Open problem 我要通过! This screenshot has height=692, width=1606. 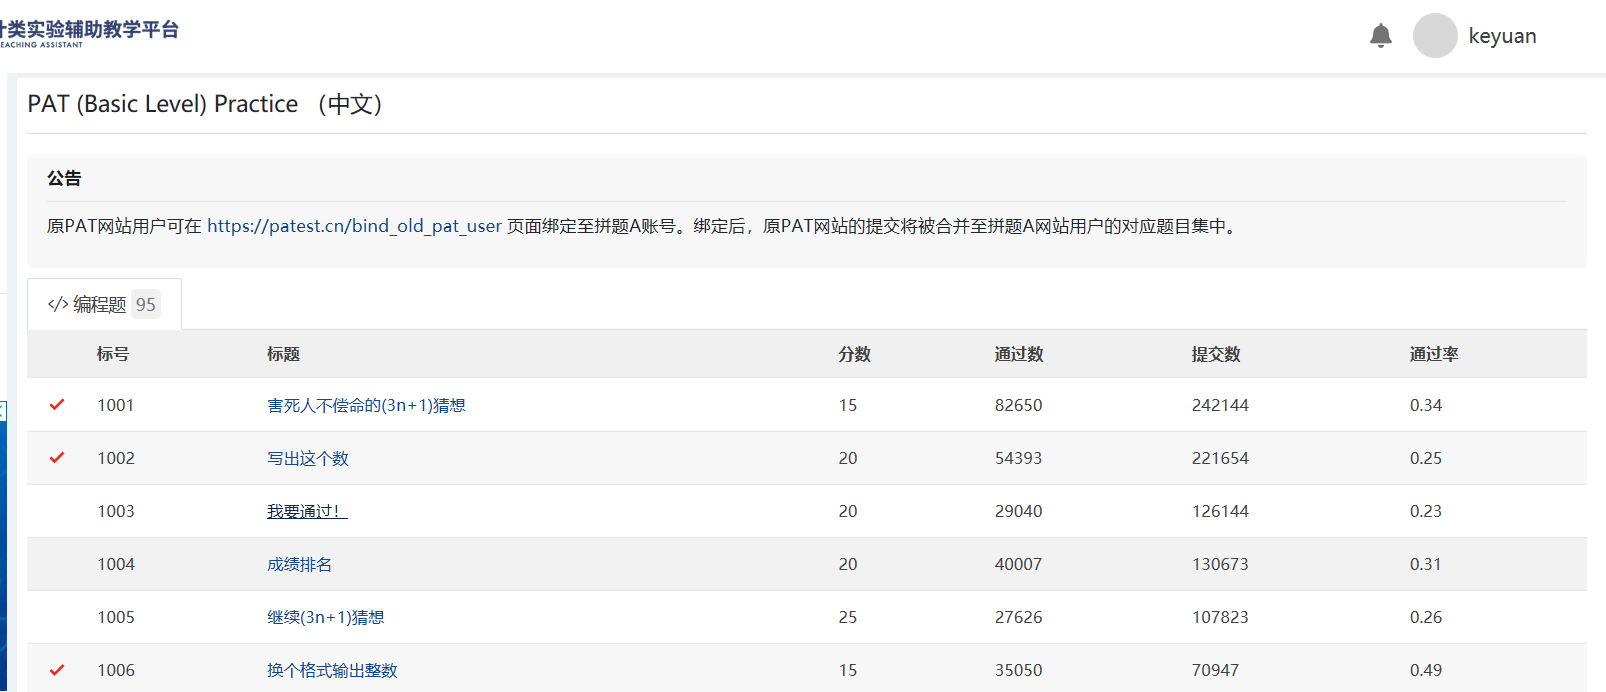point(307,511)
